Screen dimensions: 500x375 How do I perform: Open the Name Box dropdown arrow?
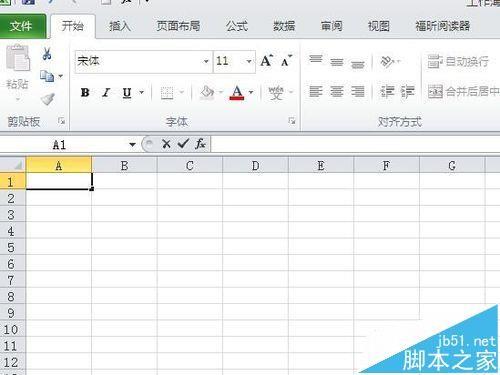coord(132,145)
